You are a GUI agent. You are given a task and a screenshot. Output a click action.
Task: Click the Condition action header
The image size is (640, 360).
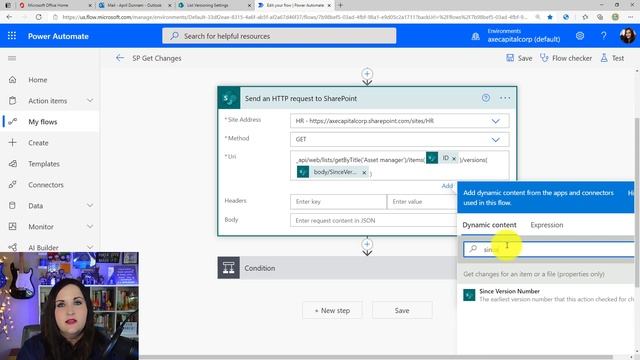337,268
